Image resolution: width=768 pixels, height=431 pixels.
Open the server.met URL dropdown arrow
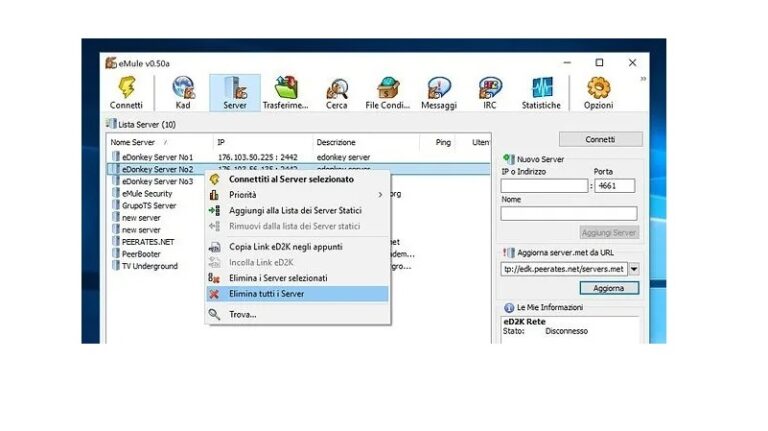pyautogui.click(x=634, y=269)
